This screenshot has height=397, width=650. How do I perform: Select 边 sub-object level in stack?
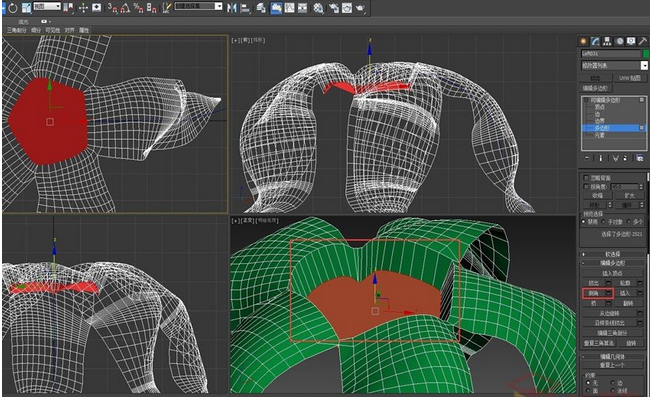598,114
